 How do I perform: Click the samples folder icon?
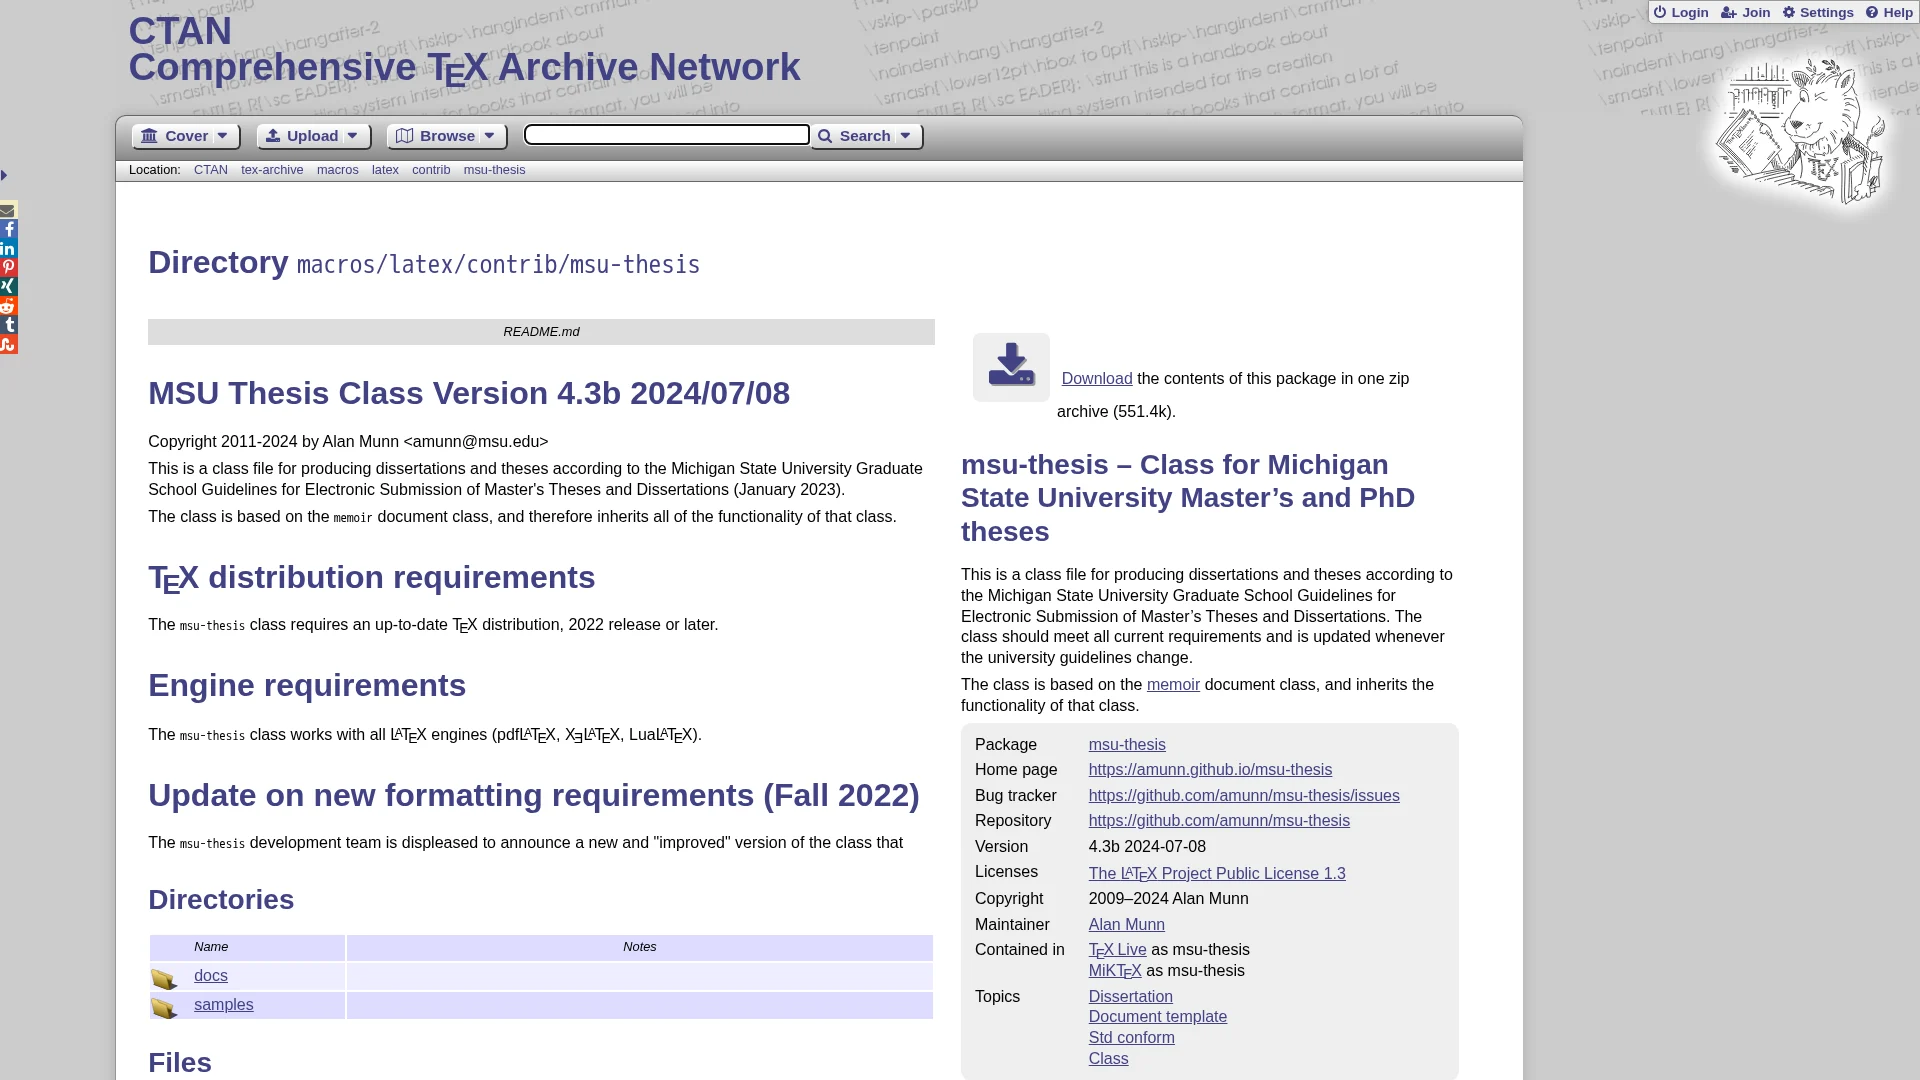[164, 1007]
